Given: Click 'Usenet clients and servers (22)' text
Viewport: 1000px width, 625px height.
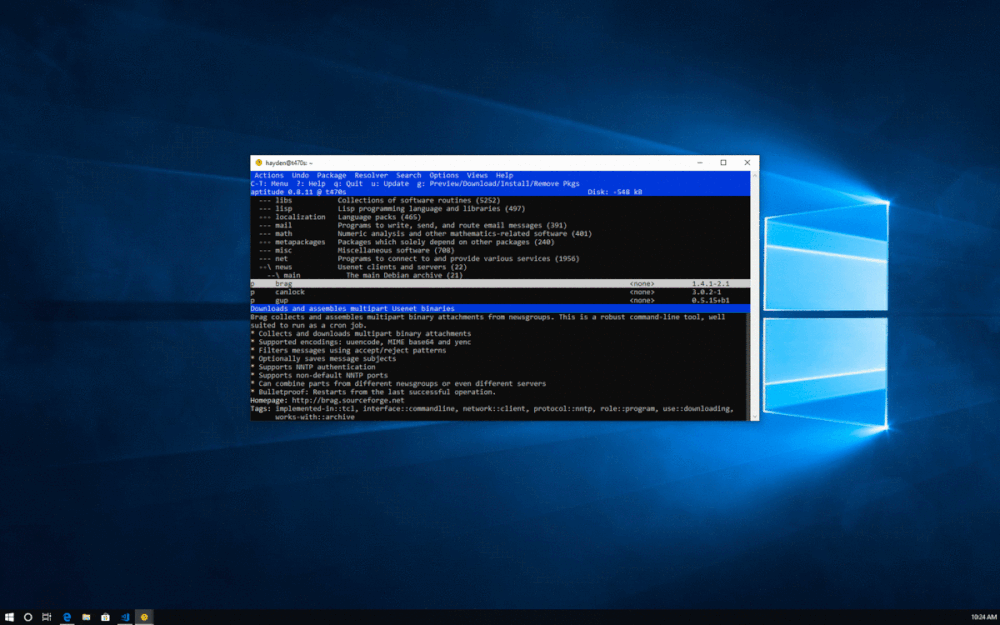Looking at the screenshot, I should point(402,267).
